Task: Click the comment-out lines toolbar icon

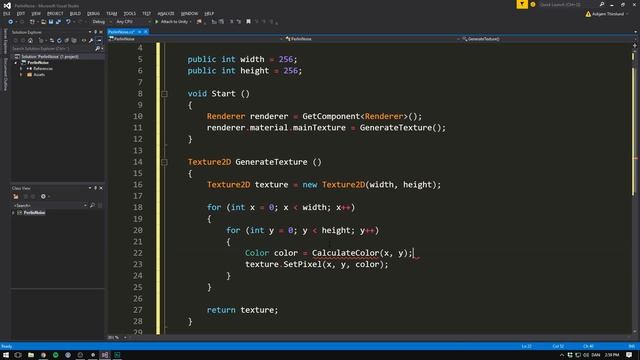Action: point(231,22)
